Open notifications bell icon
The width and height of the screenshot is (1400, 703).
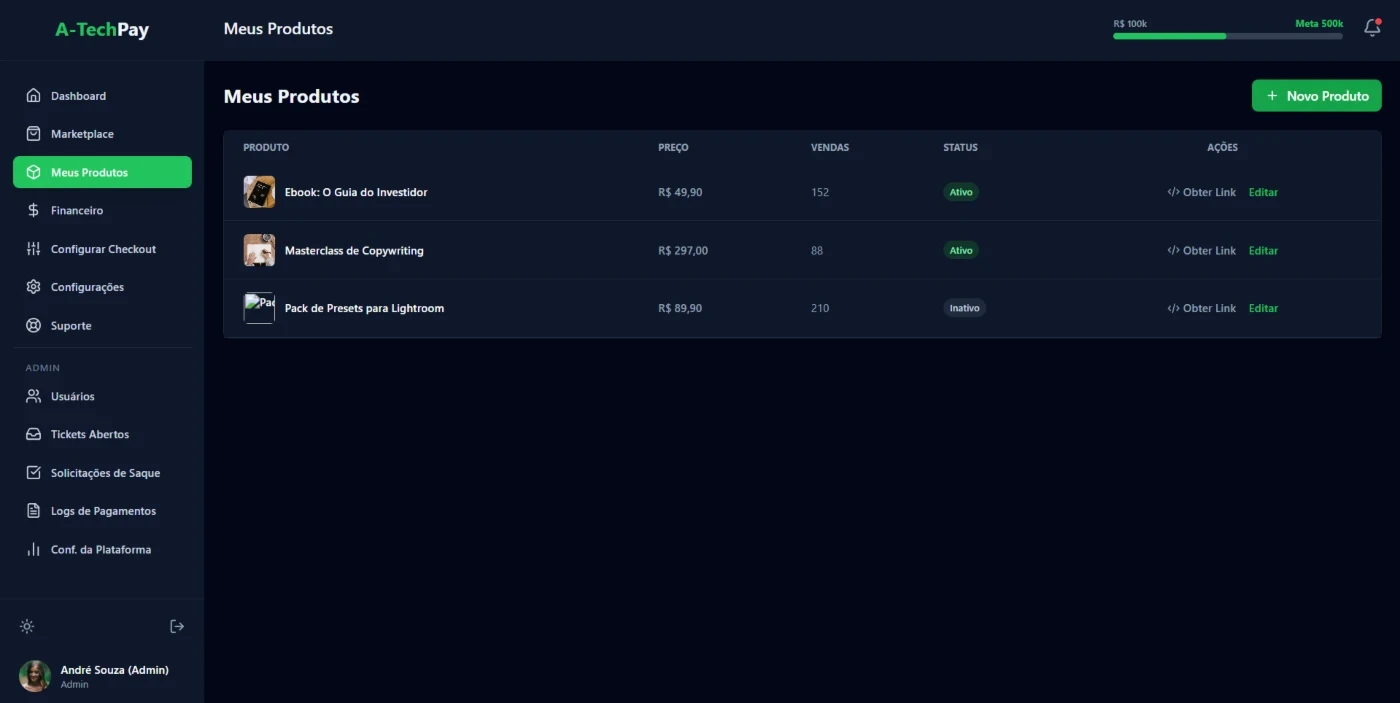click(x=1372, y=28)
